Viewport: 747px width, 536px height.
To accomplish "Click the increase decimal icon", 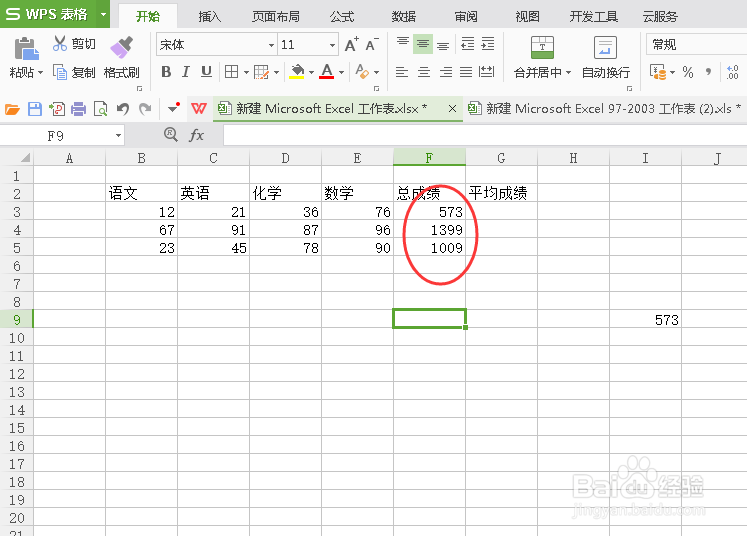I will (733, 72).
